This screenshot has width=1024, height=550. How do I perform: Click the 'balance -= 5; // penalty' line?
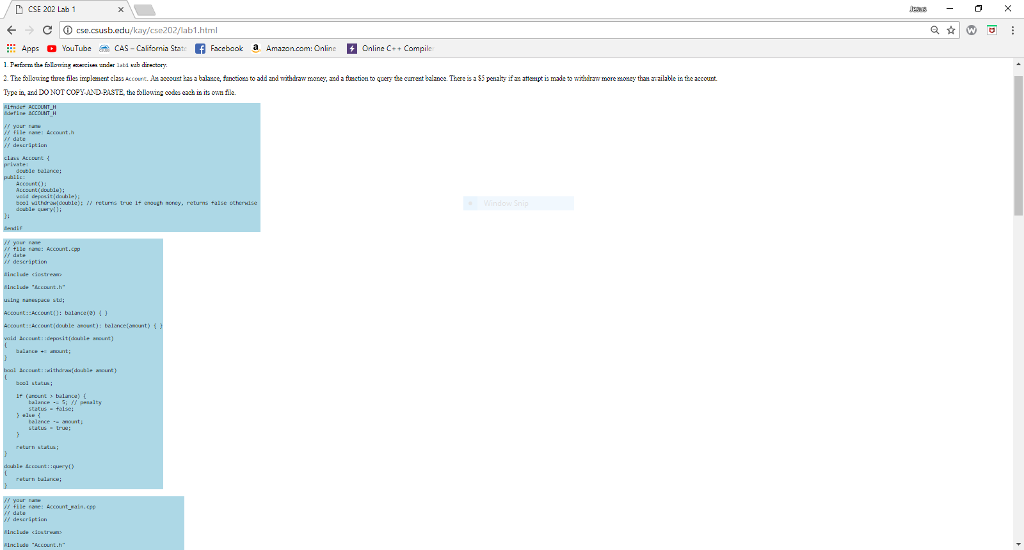[65, 402]
